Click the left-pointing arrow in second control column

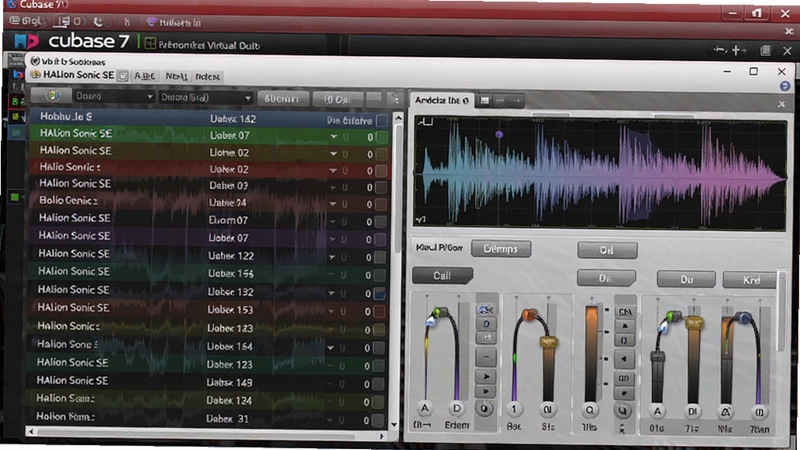click(624, 359)
